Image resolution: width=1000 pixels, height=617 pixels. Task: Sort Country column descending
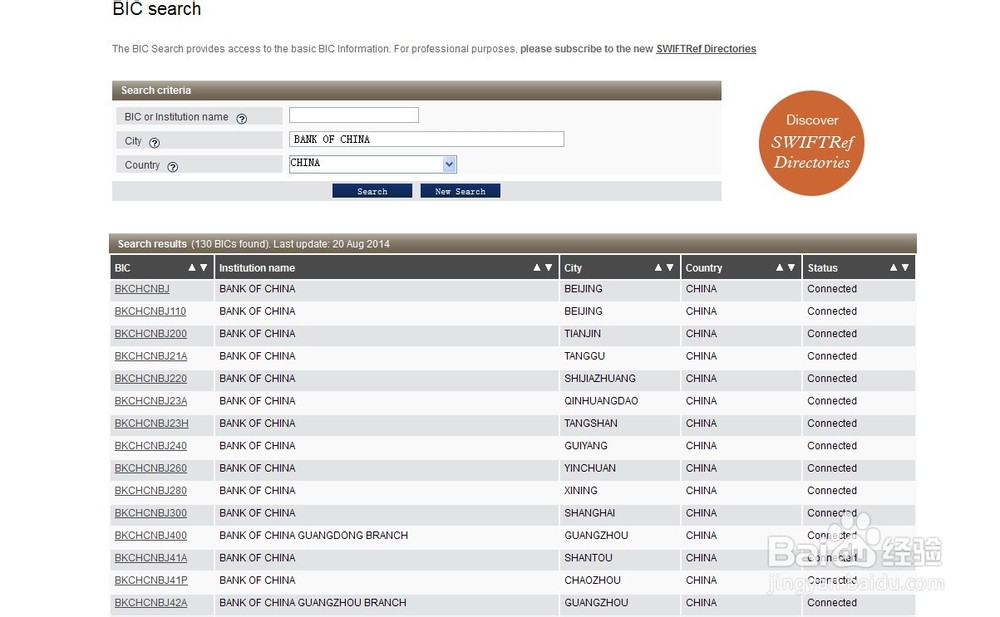[791, 267]
